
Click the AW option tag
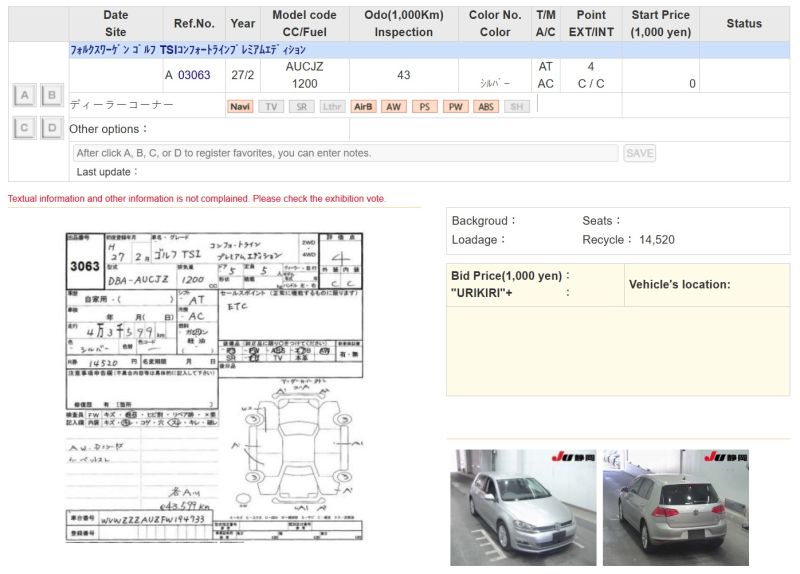tap(393, 107)
